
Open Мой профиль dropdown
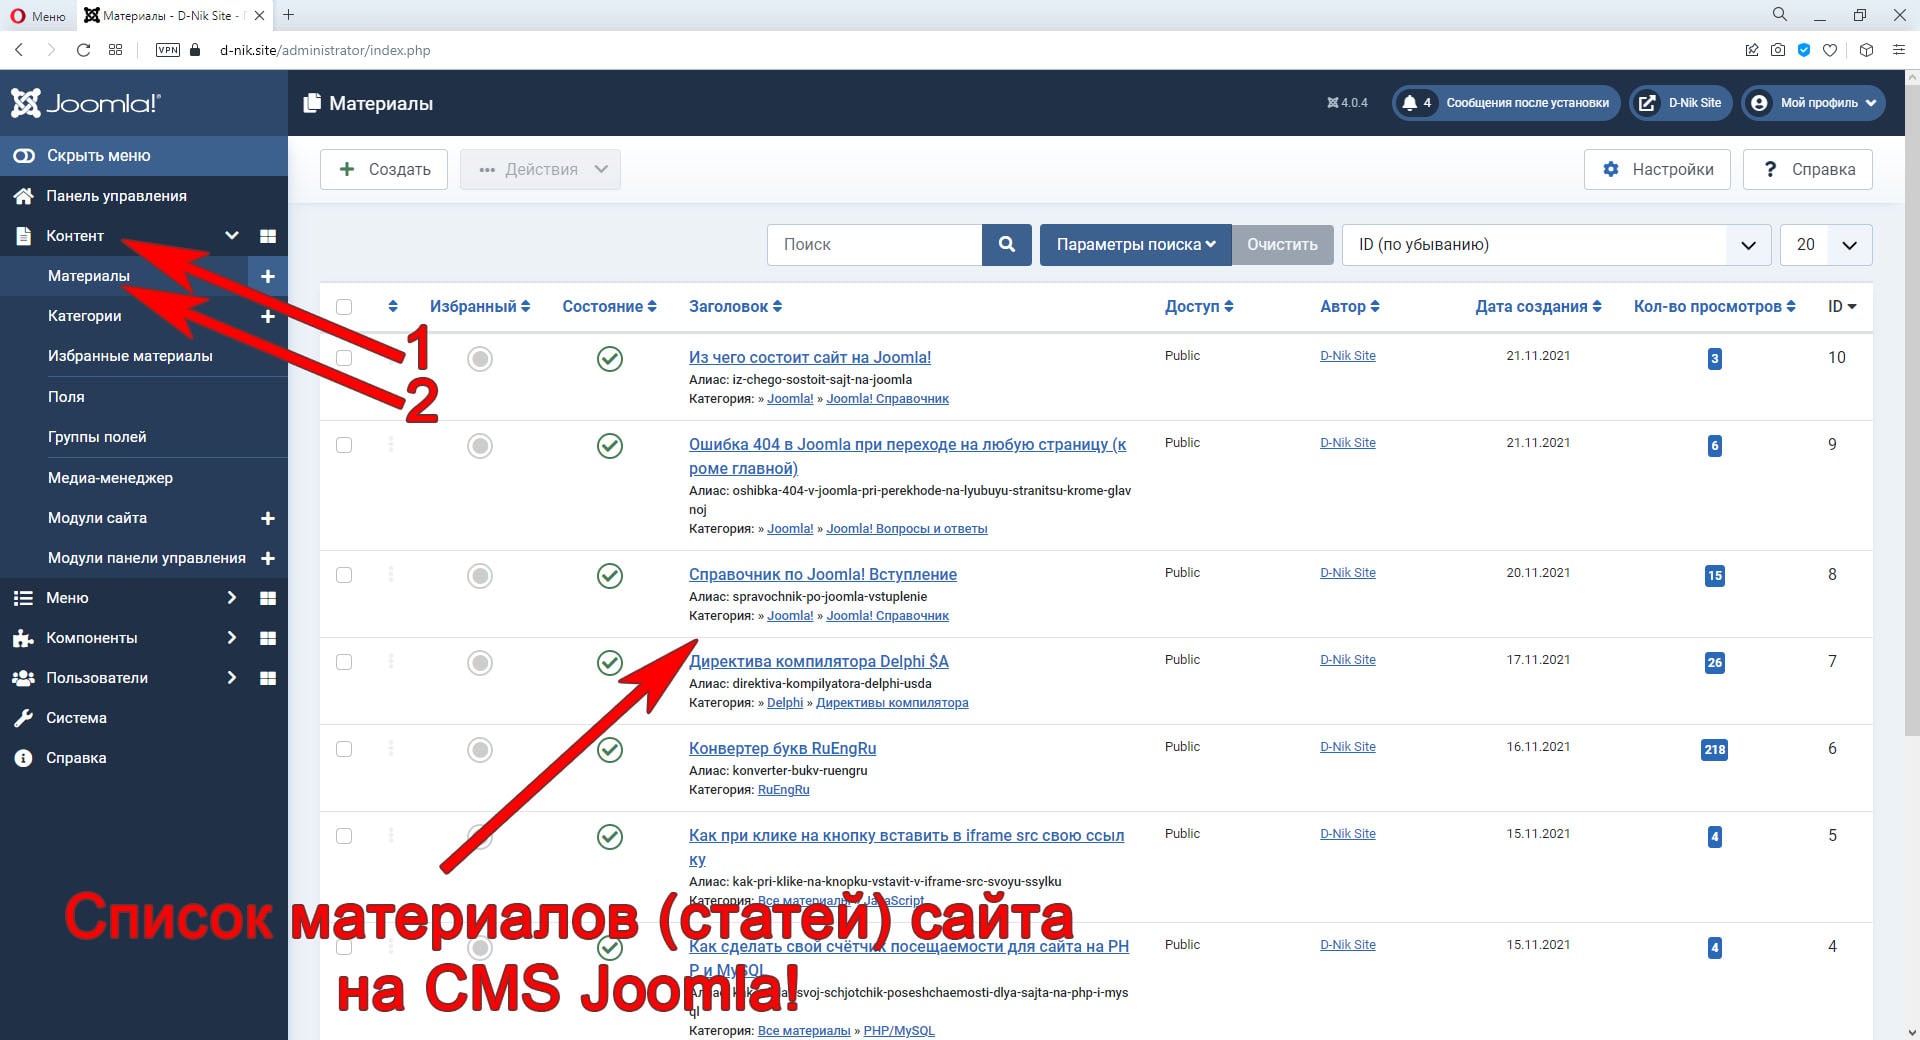(x=1813, y=102)
